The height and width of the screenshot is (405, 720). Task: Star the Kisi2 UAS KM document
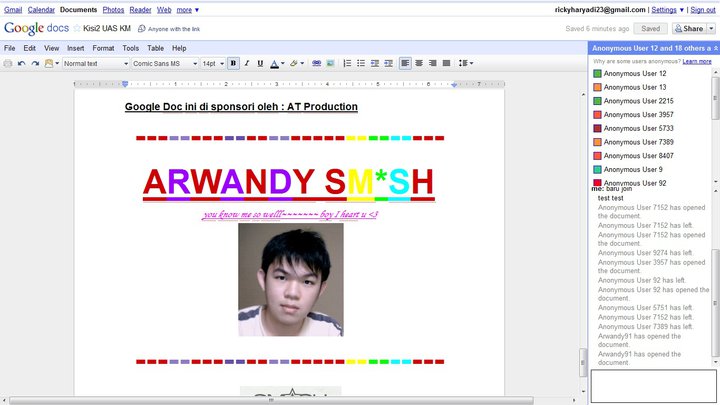pyautogui.click(x=77, y=29)
